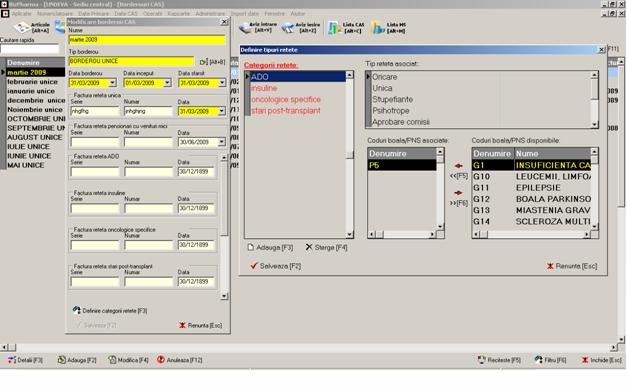627x391 pixels.
Task: Open the Aplicatie menu
Action: click(22, 14)
